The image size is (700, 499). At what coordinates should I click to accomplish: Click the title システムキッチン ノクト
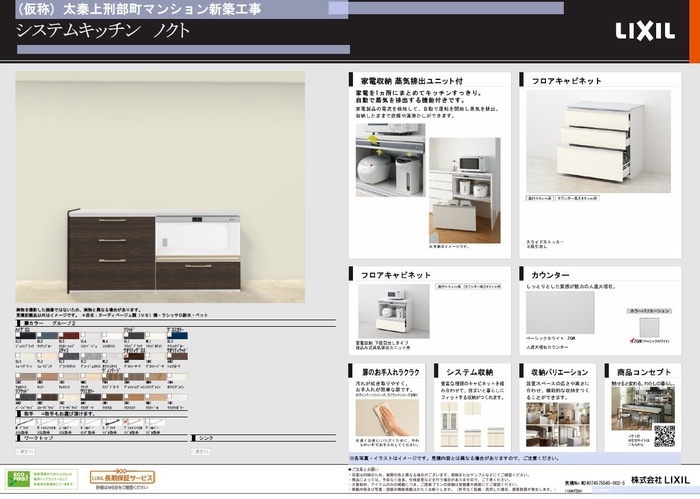pos(103,30)
